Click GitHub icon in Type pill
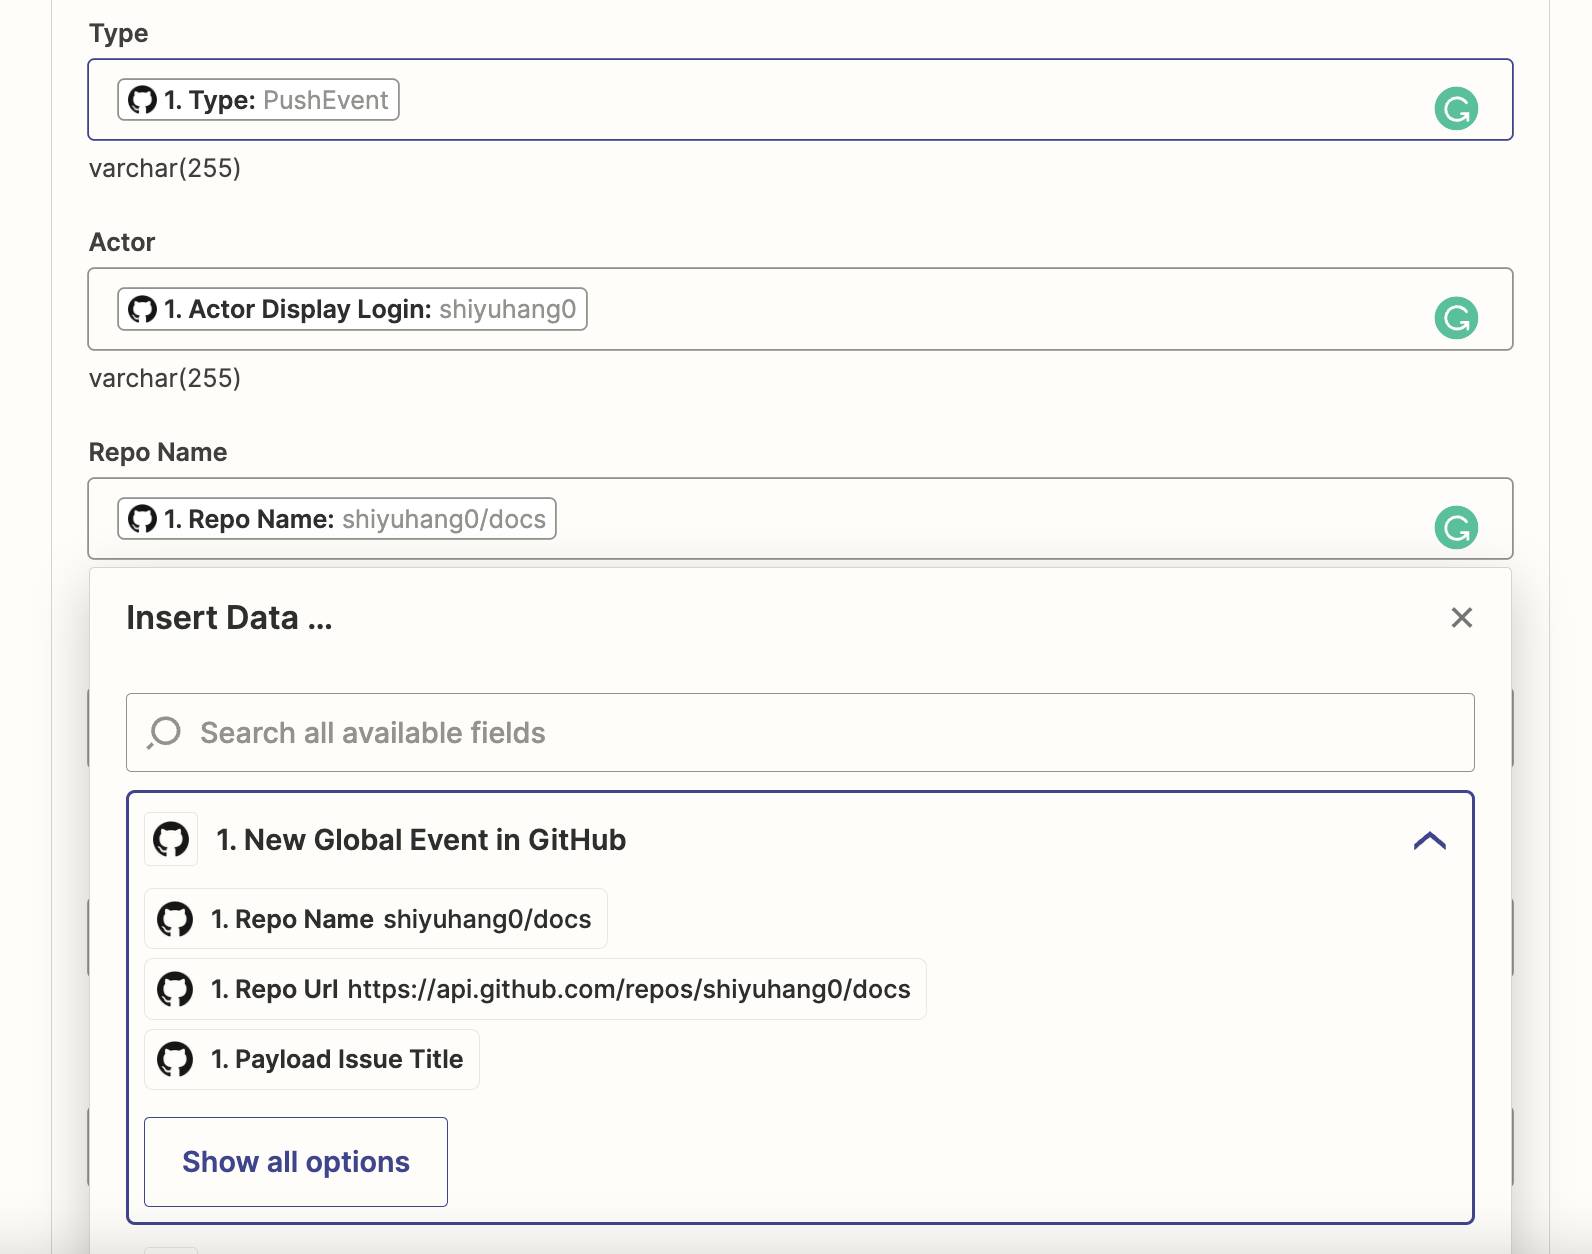The image size is (1592, 1254). click(142, 100)
